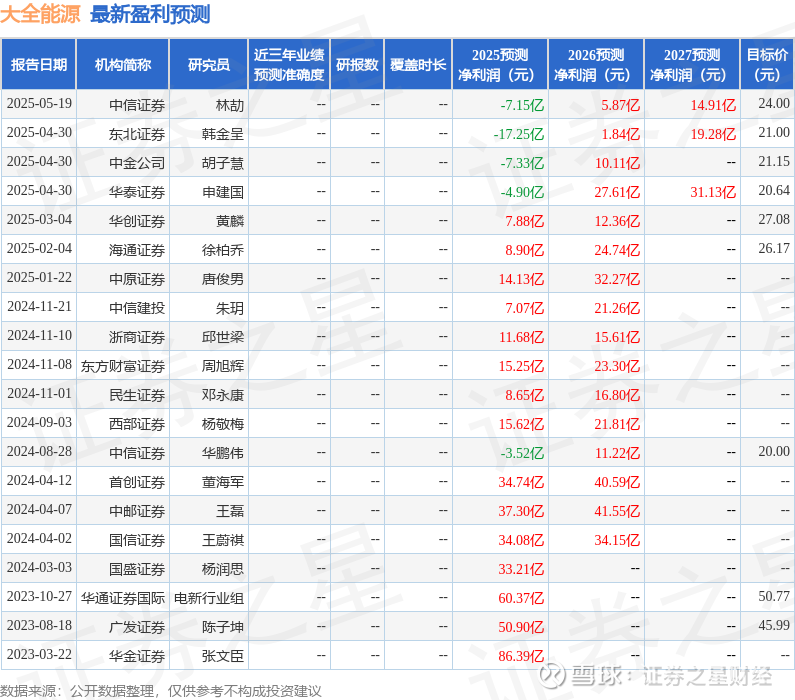
Task: Select the 2025预测净利润 column header
Action: pos(500,64)
